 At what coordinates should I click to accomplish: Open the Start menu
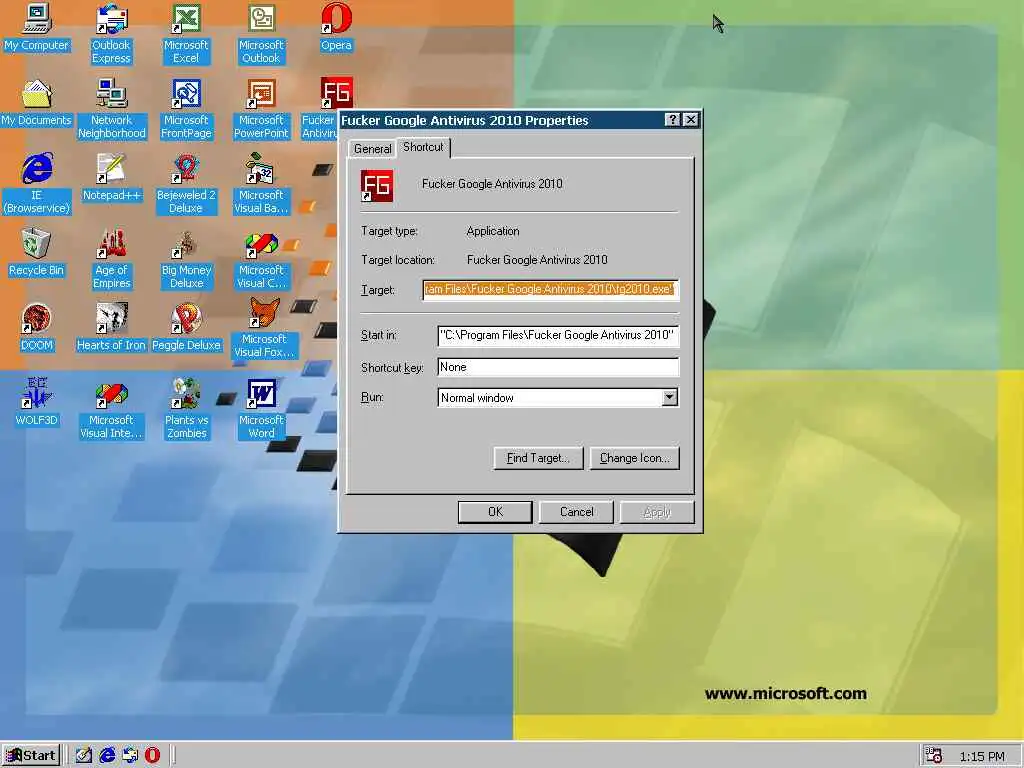pos(31,756)
